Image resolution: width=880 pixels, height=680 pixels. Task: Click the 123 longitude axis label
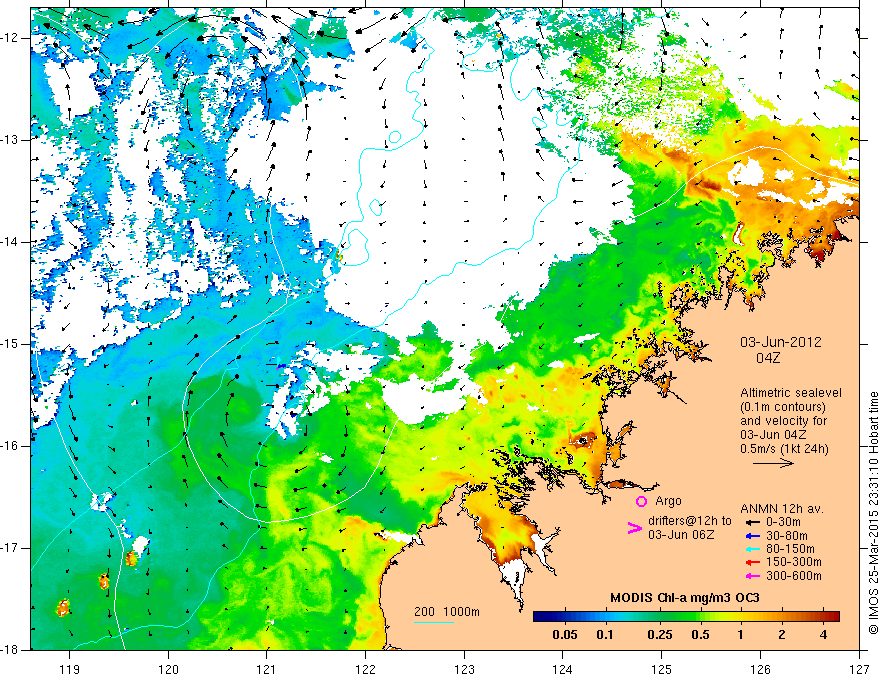[x=464, y=669]
